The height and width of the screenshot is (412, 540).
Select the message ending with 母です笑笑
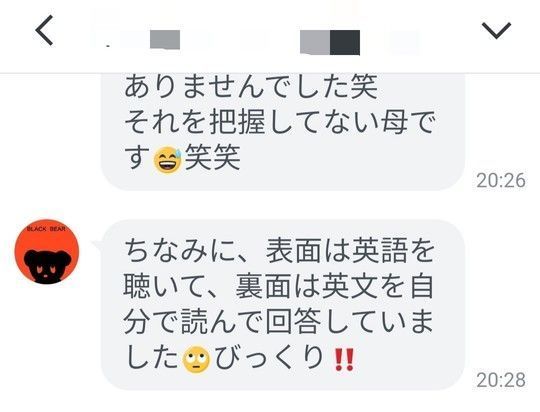pos(282,132)
